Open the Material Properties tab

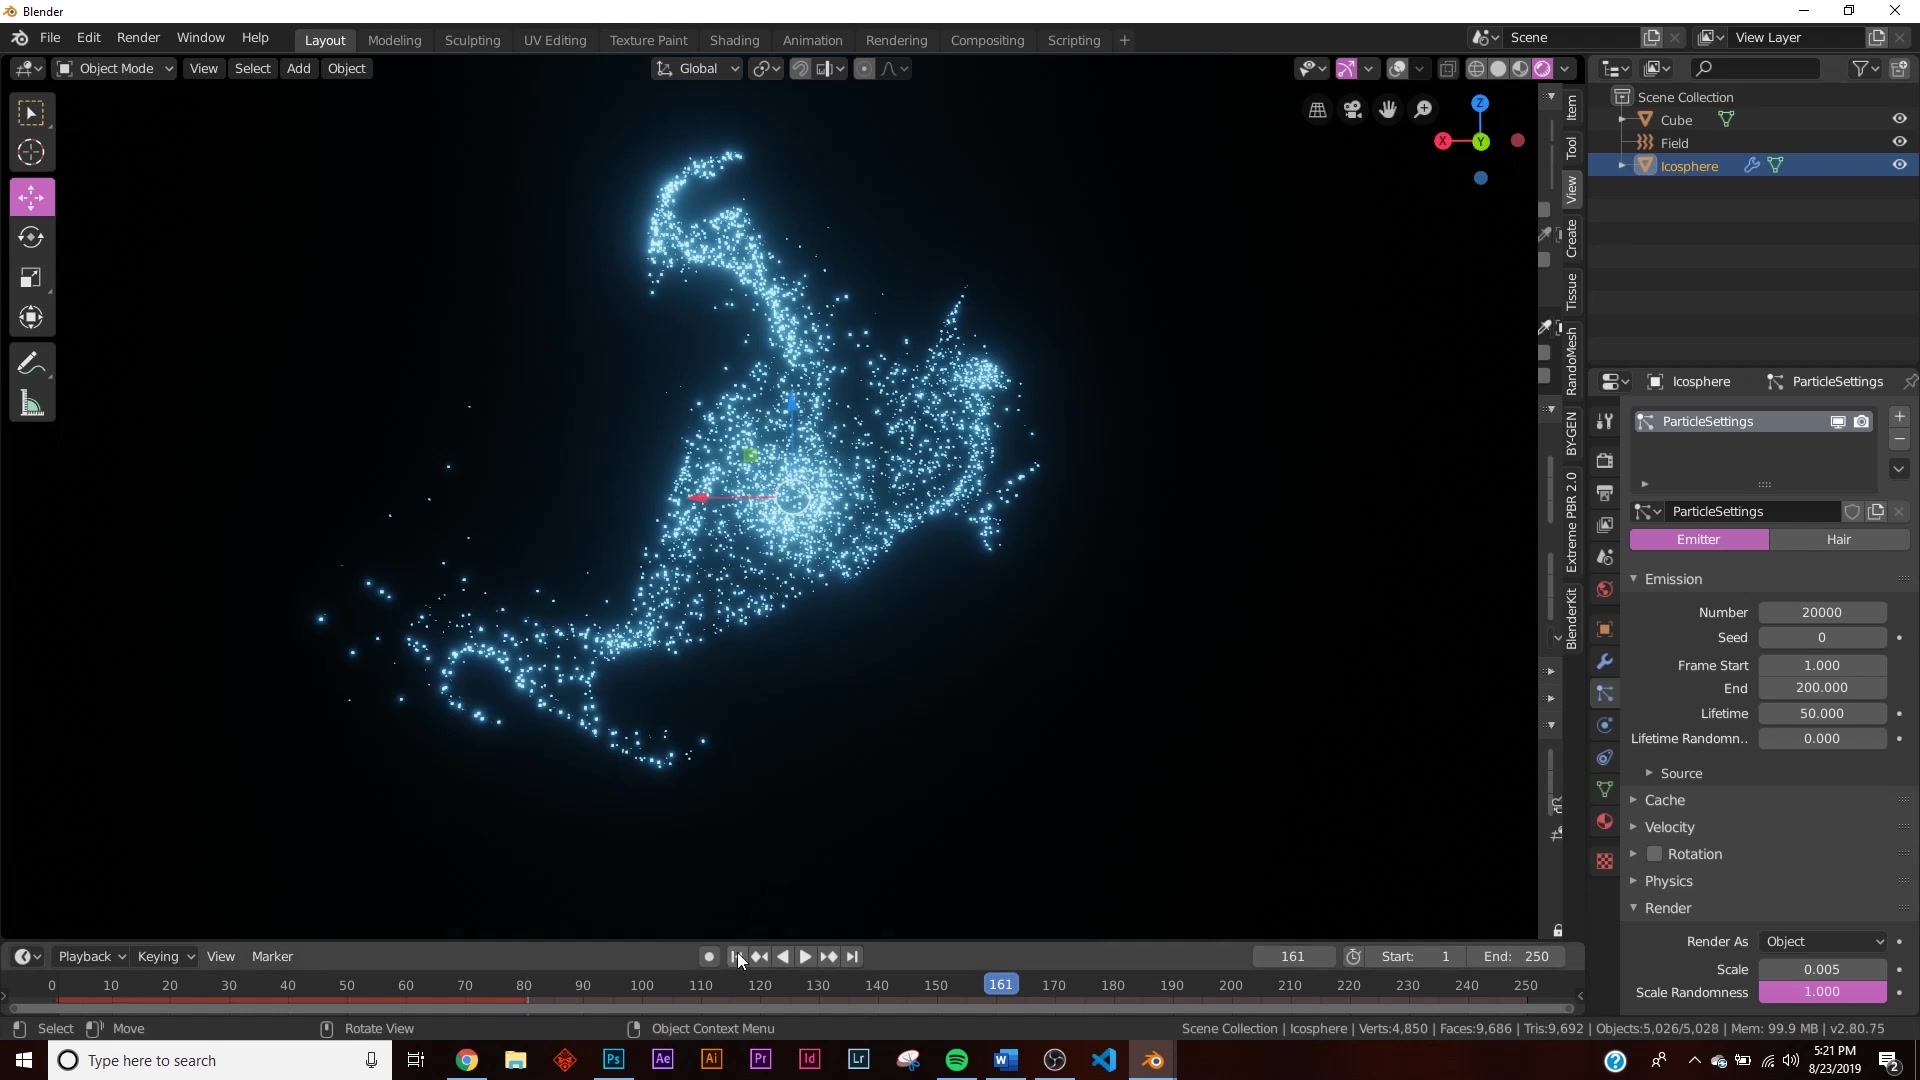pyautogui.click(x=1605, y=822)
